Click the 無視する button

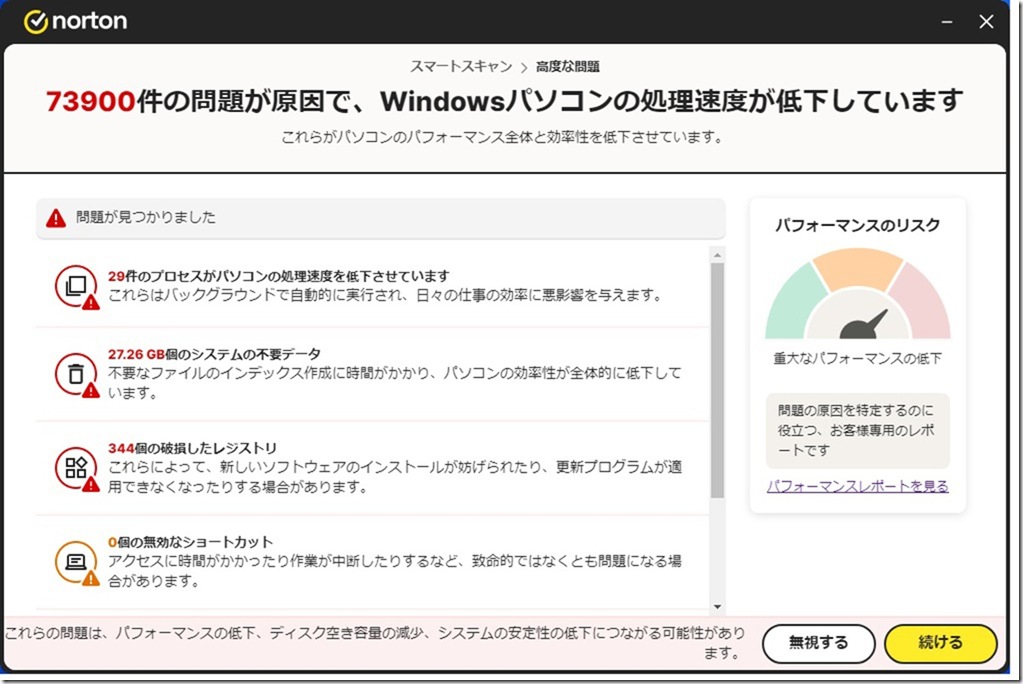click(818, 644)
